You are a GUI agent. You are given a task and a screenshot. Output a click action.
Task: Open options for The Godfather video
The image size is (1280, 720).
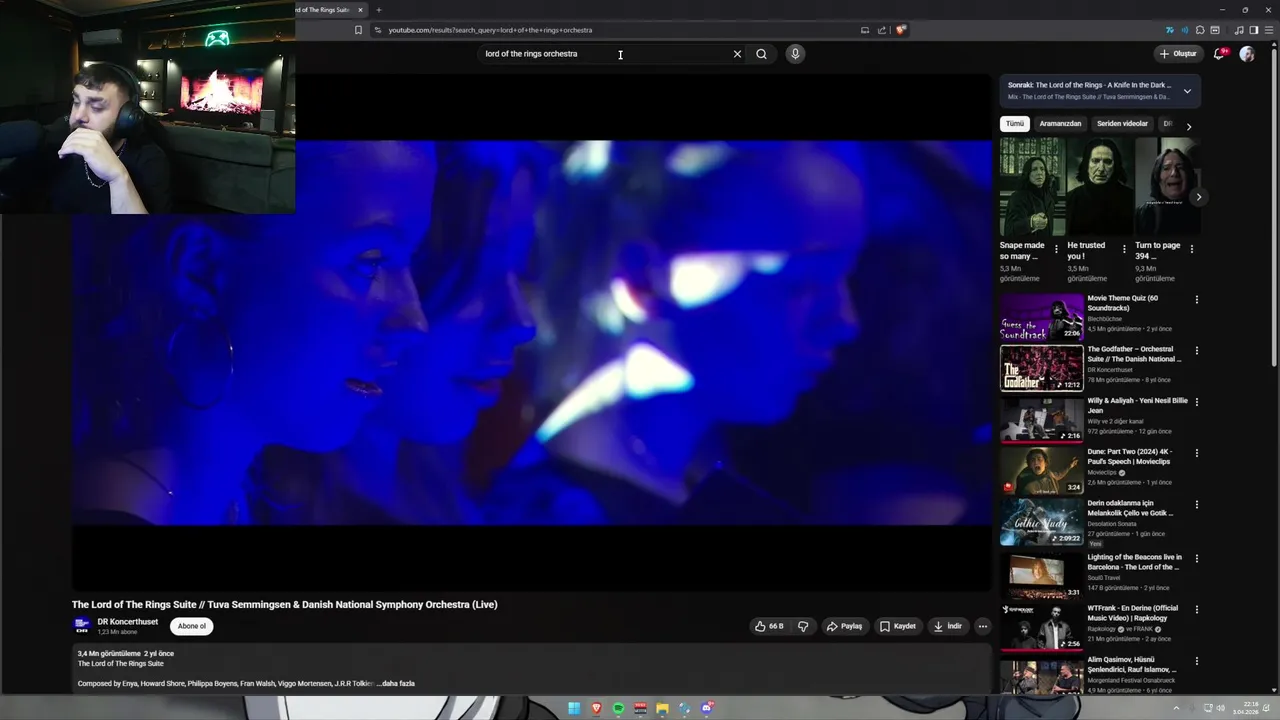[x=1196, y=351]
